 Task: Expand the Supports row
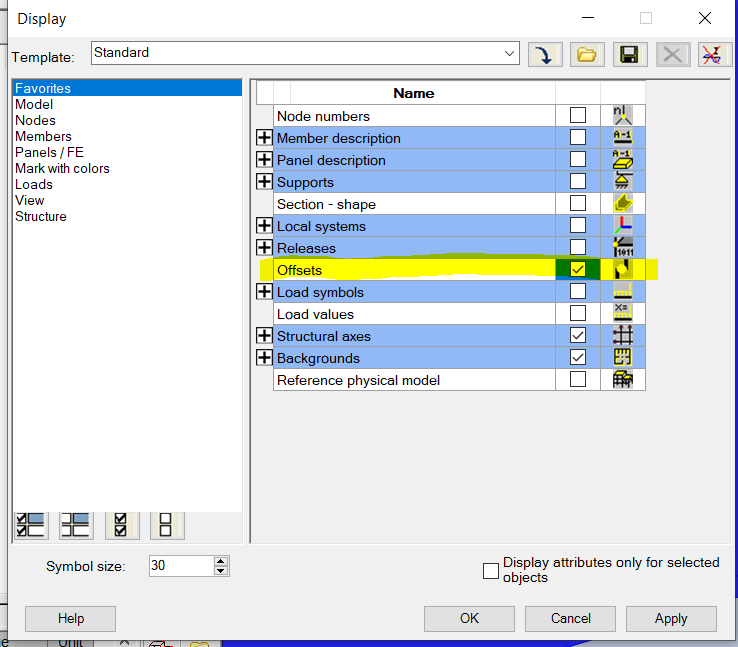[x=264, y=181]
